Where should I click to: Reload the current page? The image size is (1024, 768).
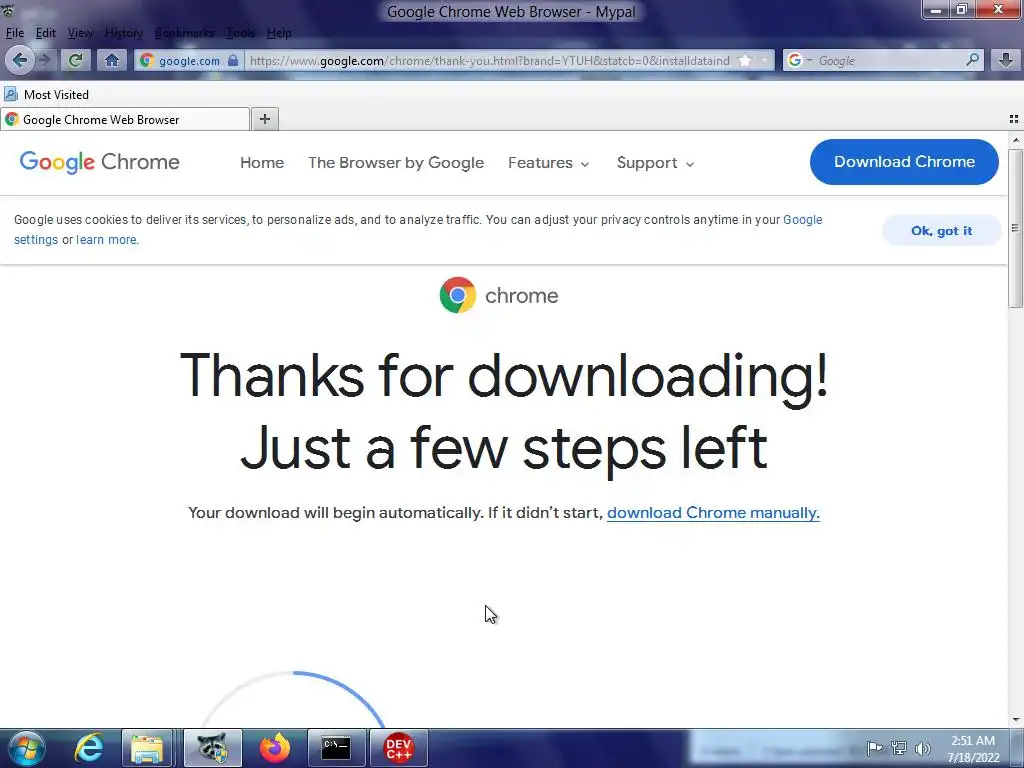[x=75, y=60]
